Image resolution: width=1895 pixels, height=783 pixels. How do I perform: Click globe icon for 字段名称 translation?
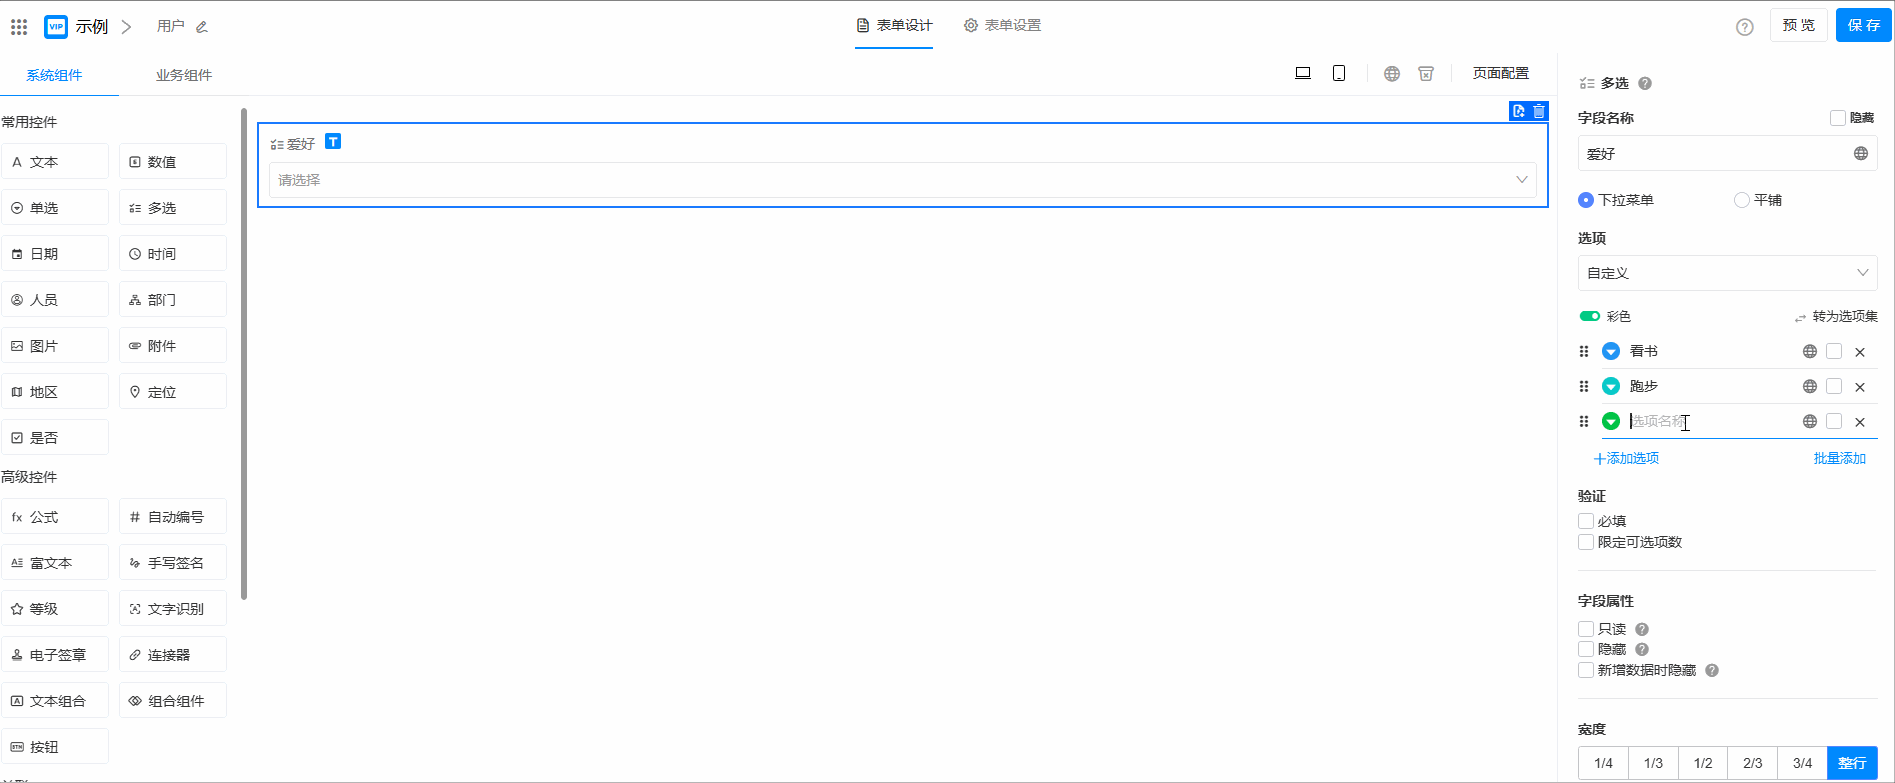1861,154
